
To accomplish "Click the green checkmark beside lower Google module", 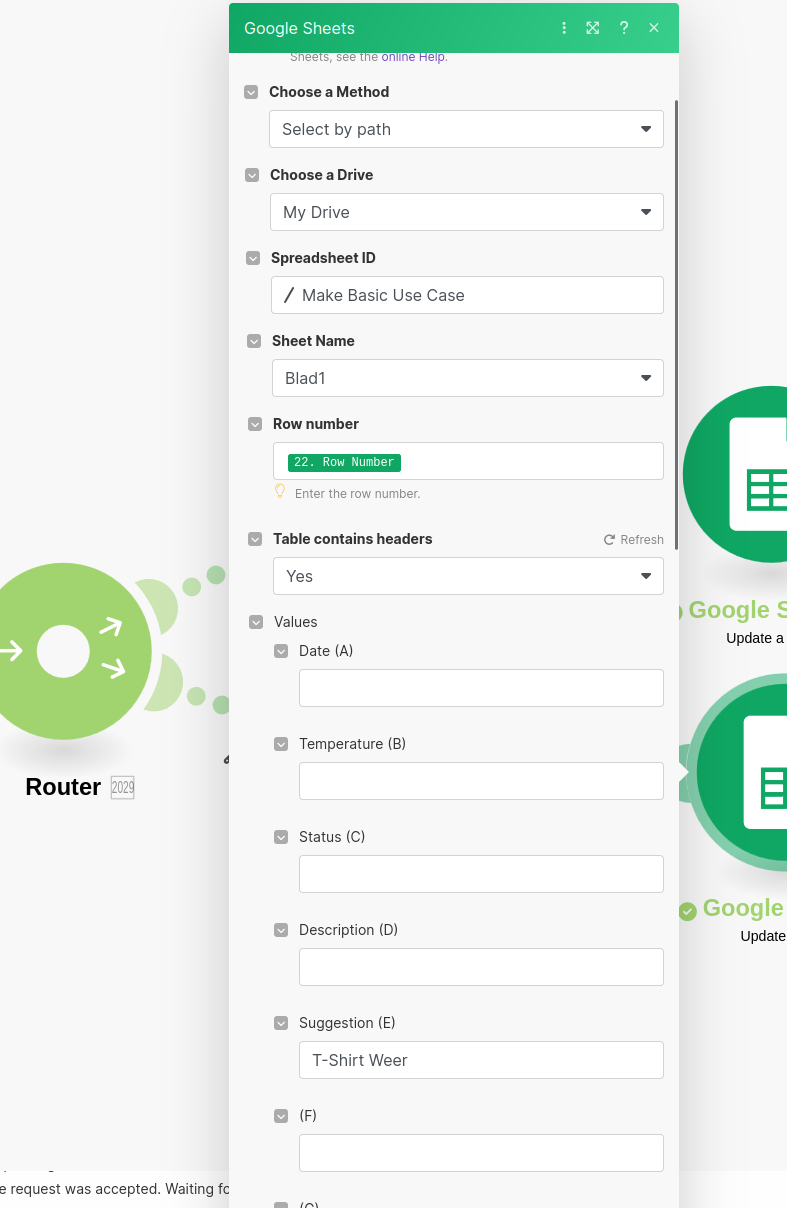I will (688, 911).
